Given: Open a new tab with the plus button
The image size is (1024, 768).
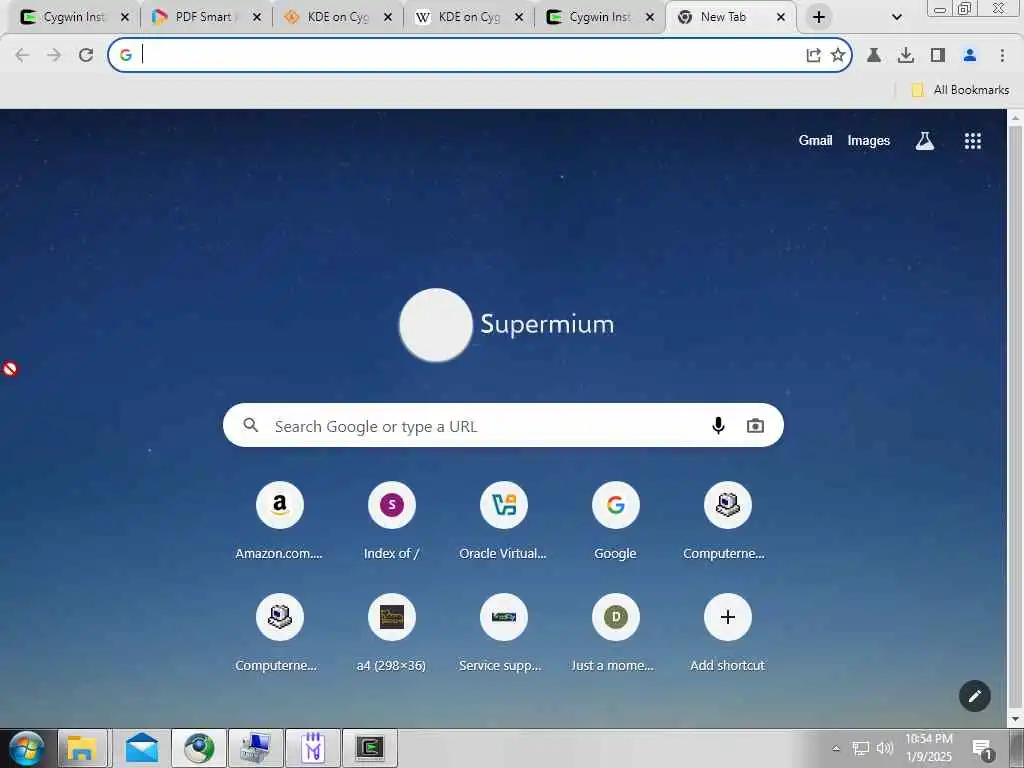Looking at the screenshot, I should 819,18.
